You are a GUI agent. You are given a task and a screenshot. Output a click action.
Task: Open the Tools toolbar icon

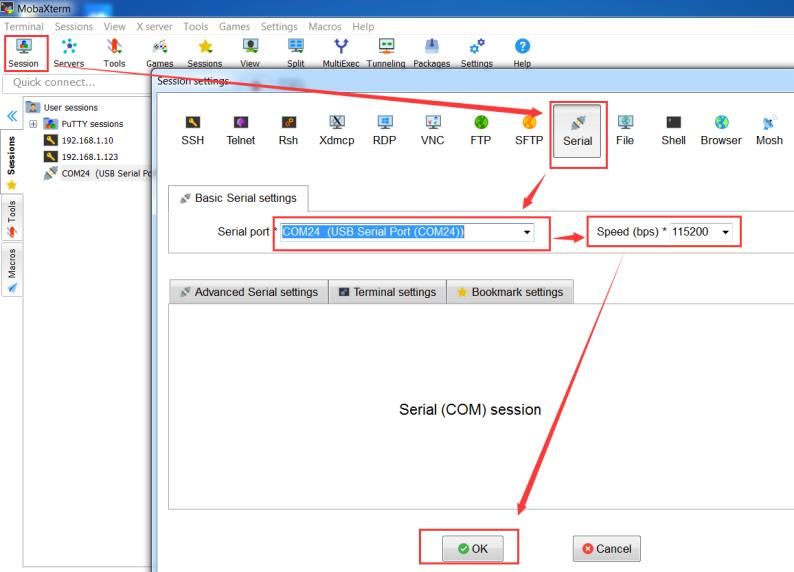pos(114,53)
